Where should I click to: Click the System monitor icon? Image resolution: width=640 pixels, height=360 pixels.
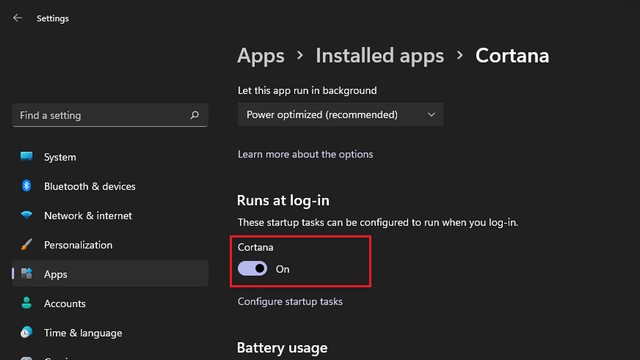(x=27, y=156)
